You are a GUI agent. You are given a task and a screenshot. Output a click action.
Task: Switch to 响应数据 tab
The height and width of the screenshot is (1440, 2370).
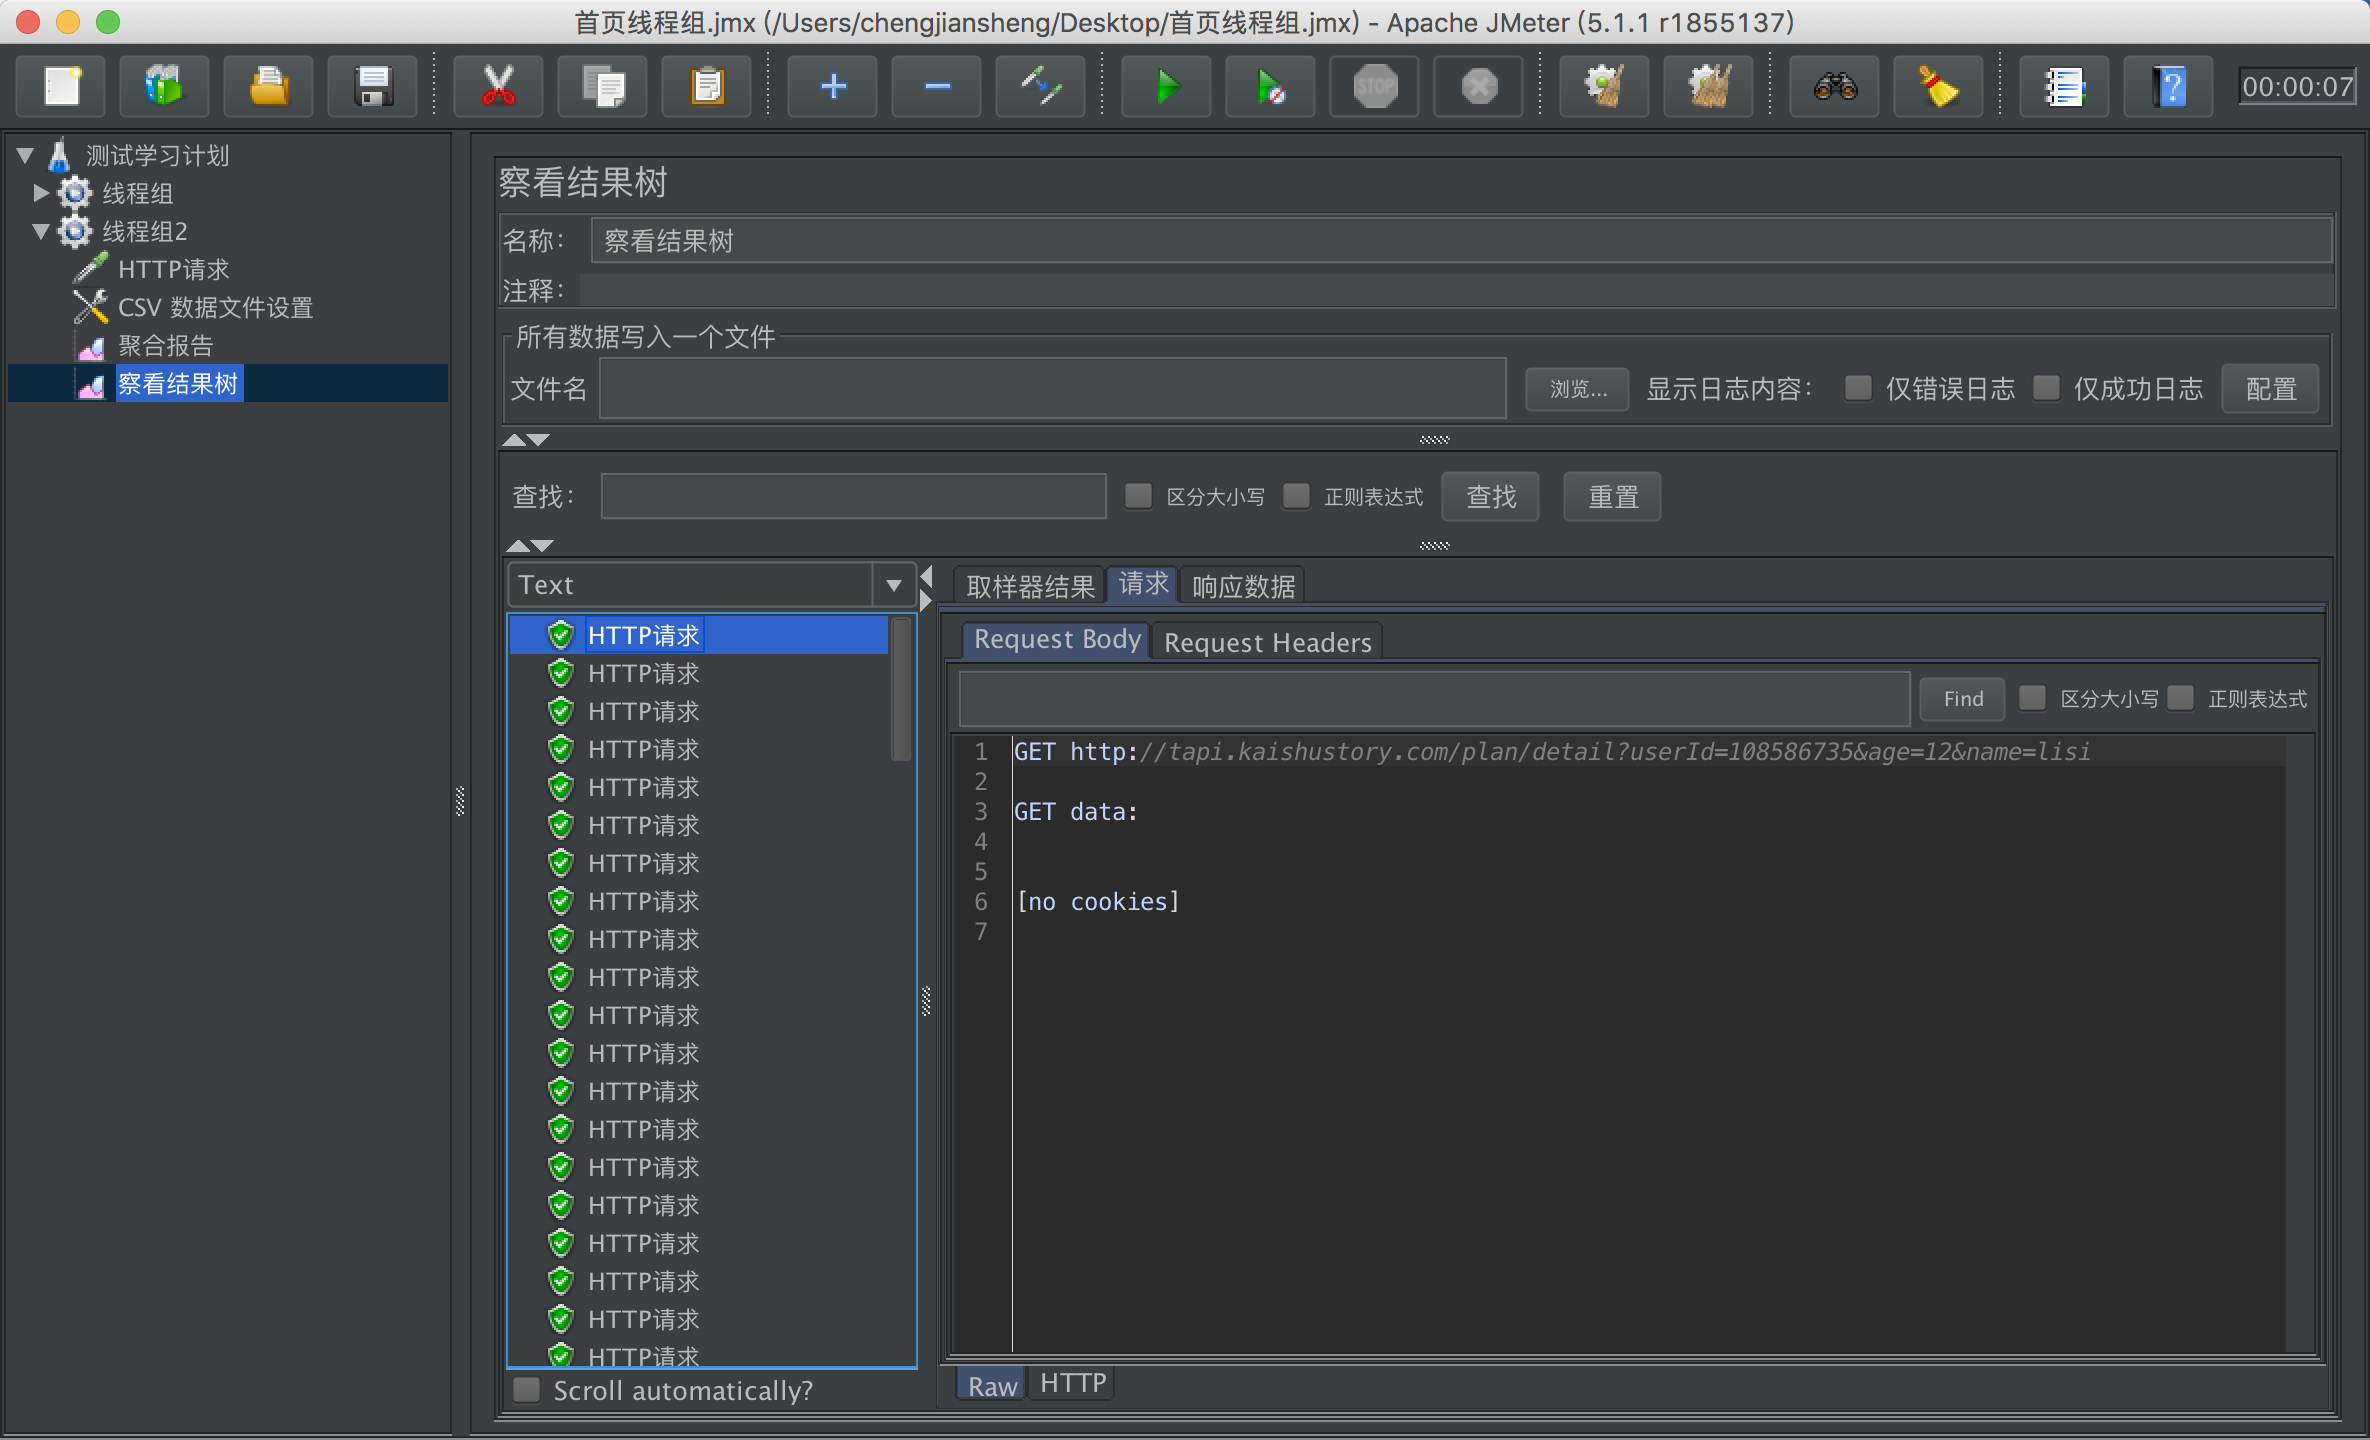coord(1243,586)
